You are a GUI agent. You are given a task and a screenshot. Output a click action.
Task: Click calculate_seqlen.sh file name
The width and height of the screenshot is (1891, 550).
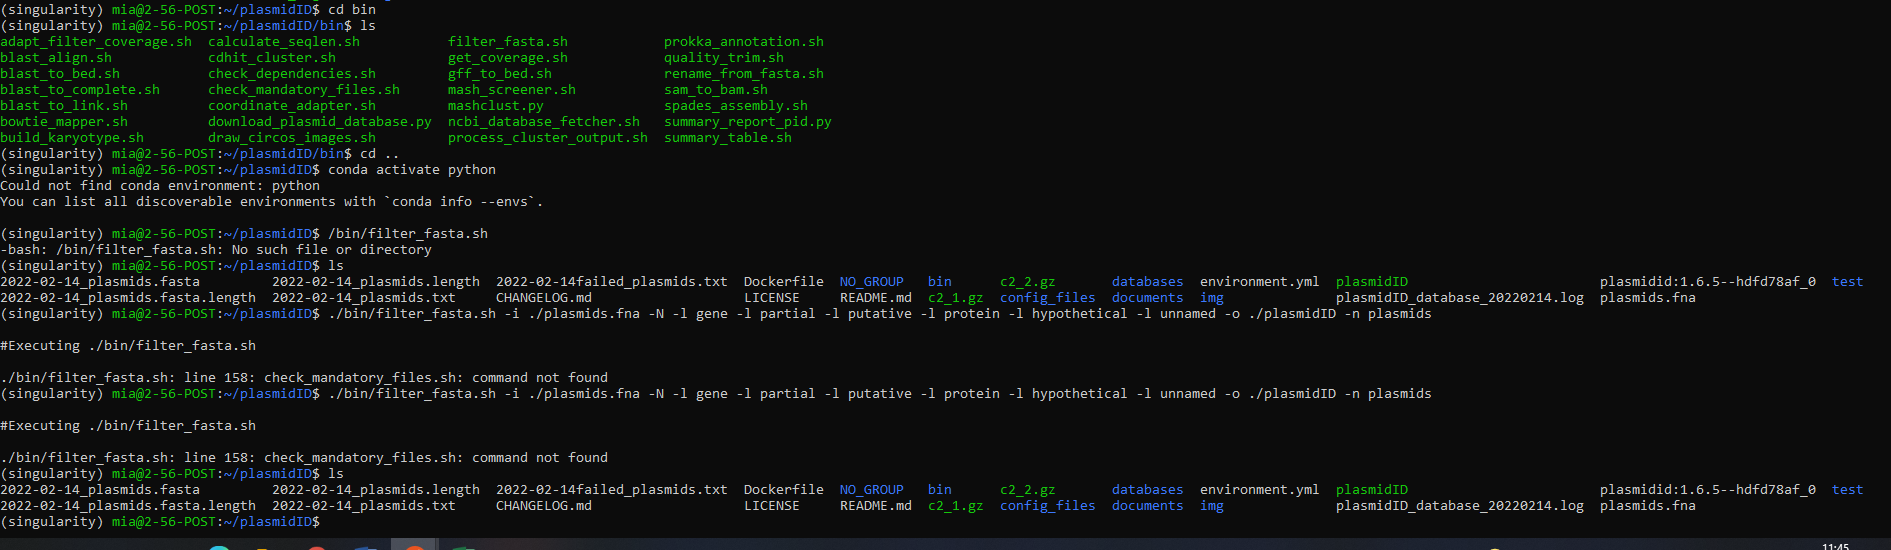pos(284,42)
